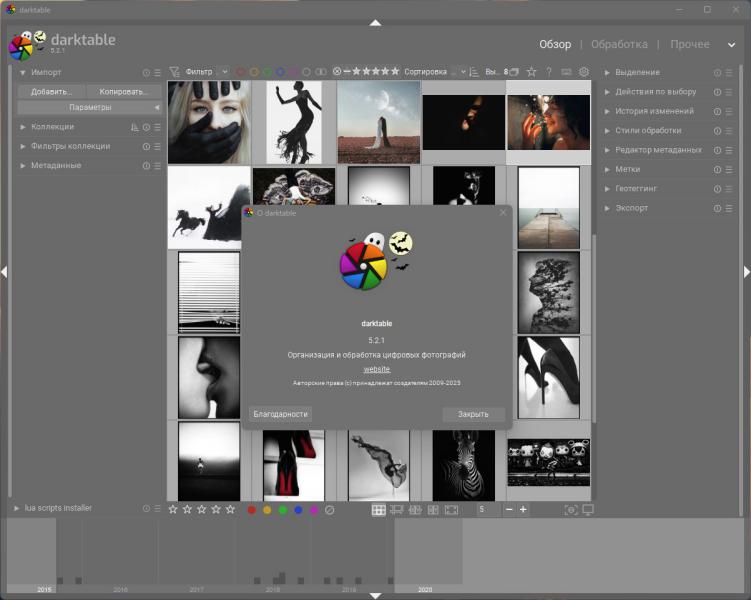This screenshot has height=600, width=751.
Task: Click the Import panel reset icon
Action: point(146,73)
